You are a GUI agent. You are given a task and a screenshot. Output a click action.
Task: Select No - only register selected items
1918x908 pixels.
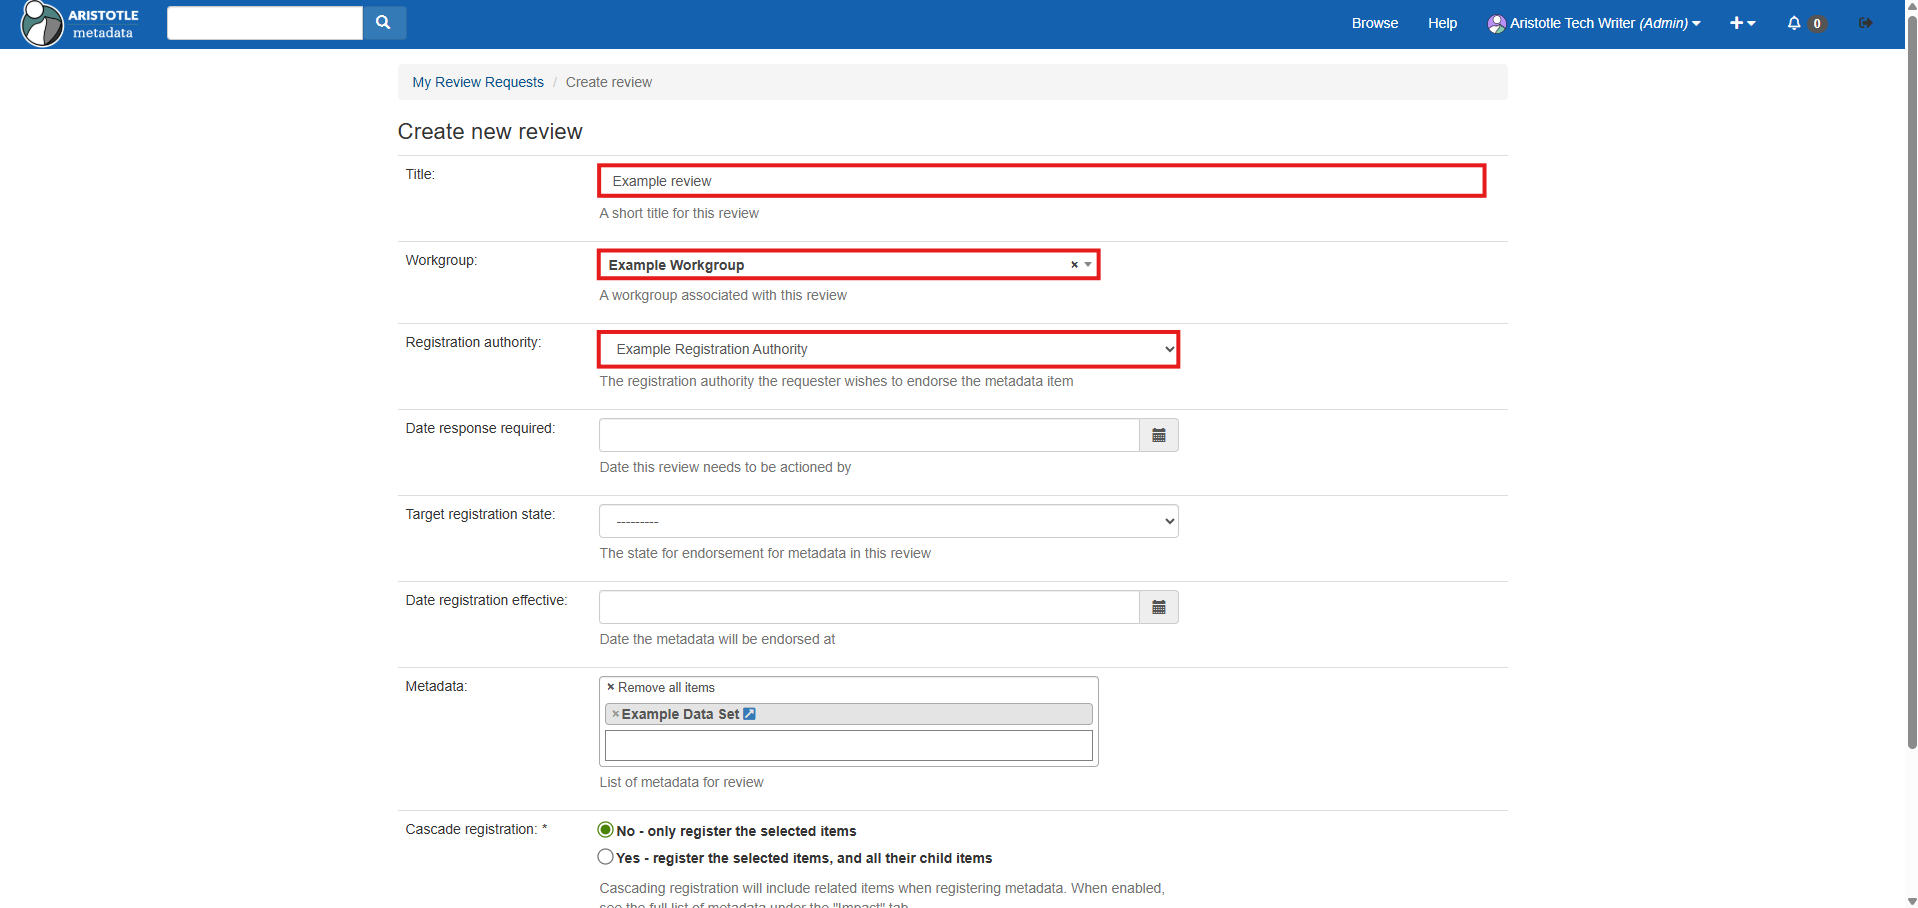[605, 830]
